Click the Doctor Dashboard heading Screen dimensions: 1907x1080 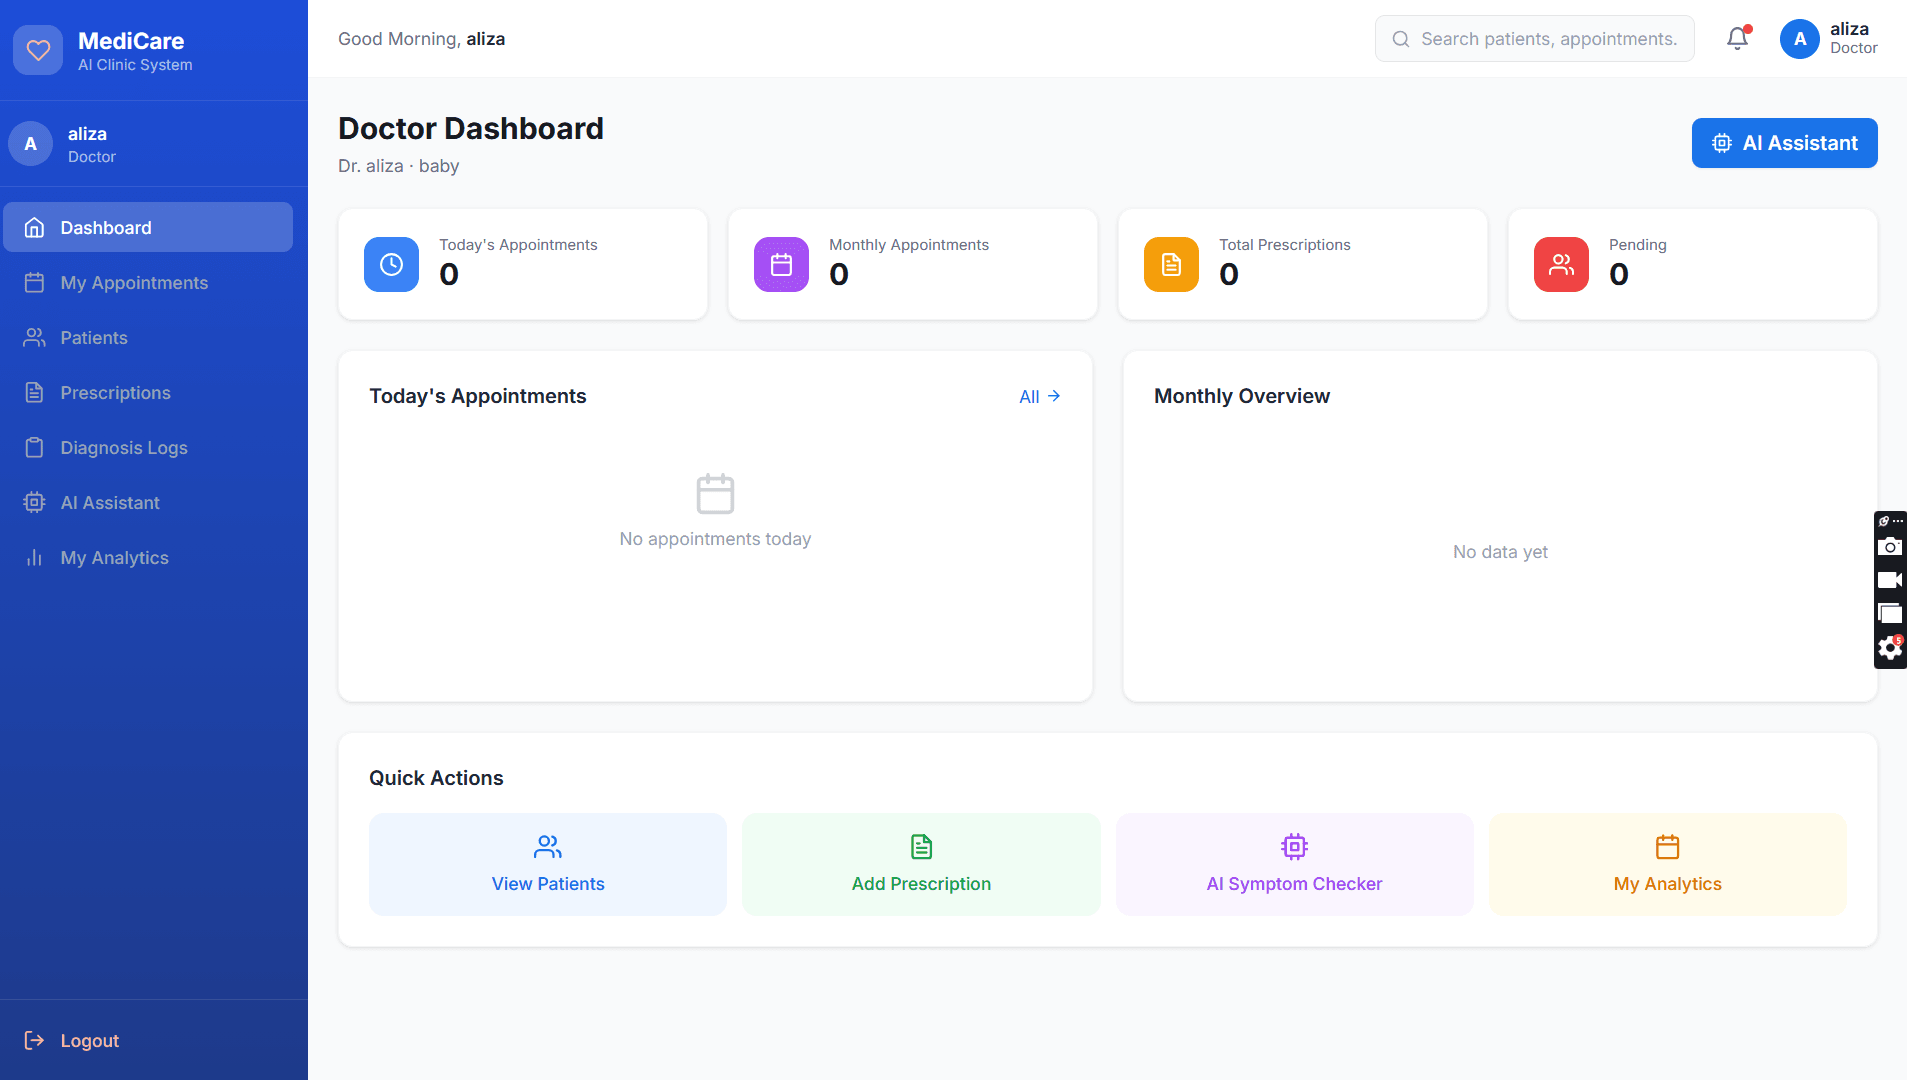click(x=471, y=128)
